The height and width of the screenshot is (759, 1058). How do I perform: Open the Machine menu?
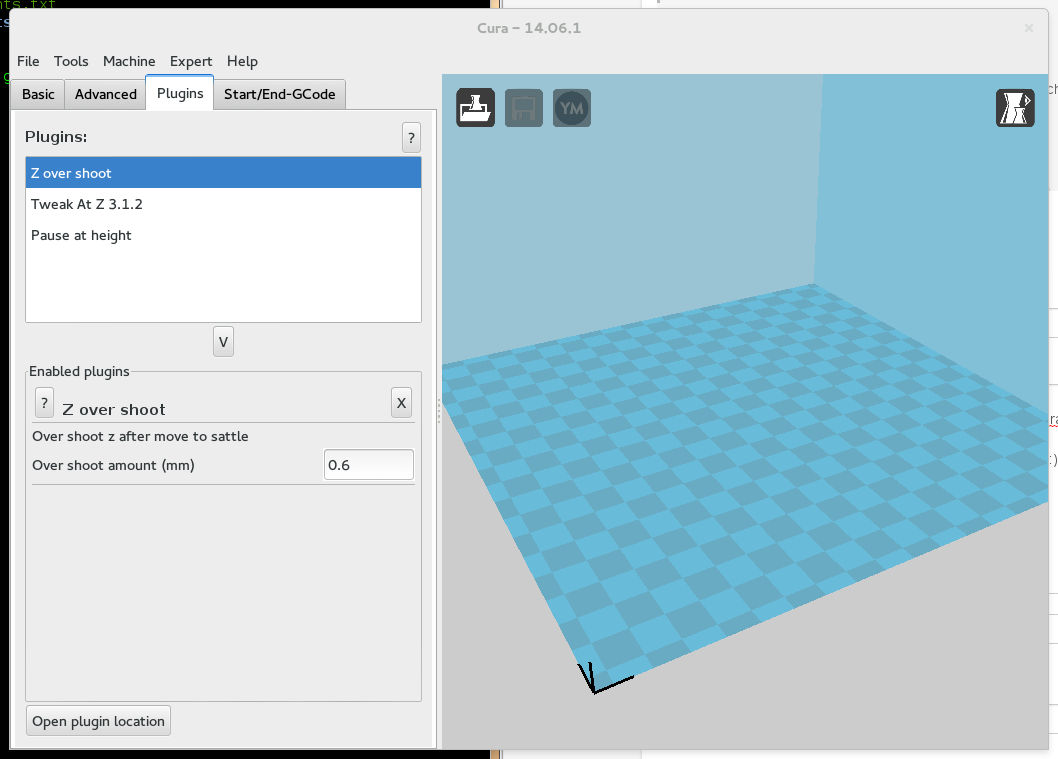coord(129,61)
